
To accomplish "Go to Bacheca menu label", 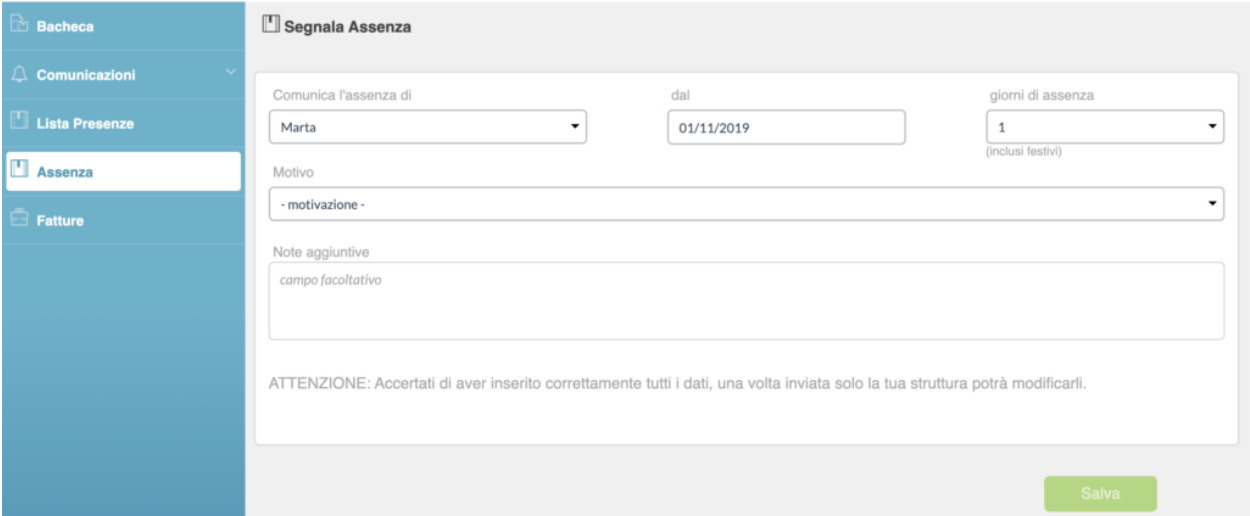I will tap(66, 27).
